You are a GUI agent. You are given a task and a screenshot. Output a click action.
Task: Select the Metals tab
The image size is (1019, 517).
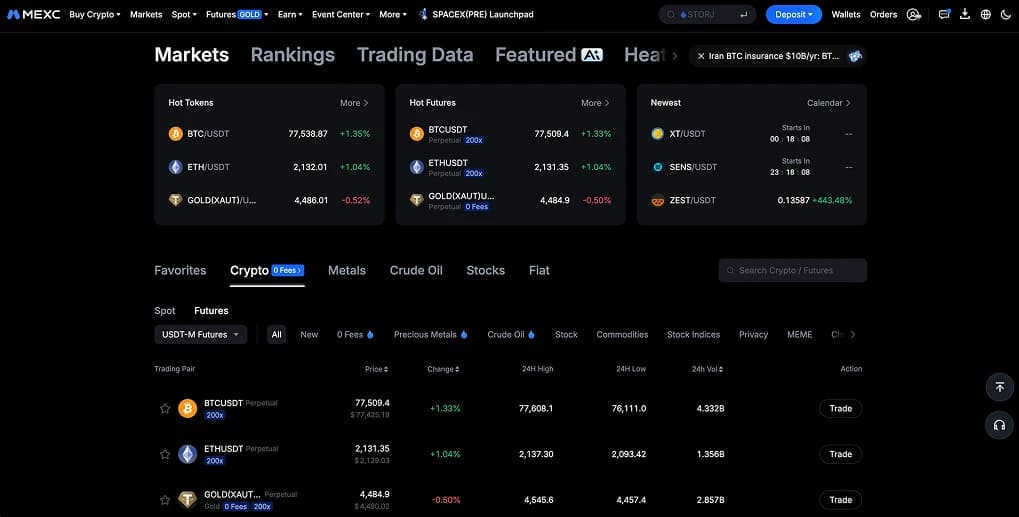pyautogui.click(x=347, y=270)
